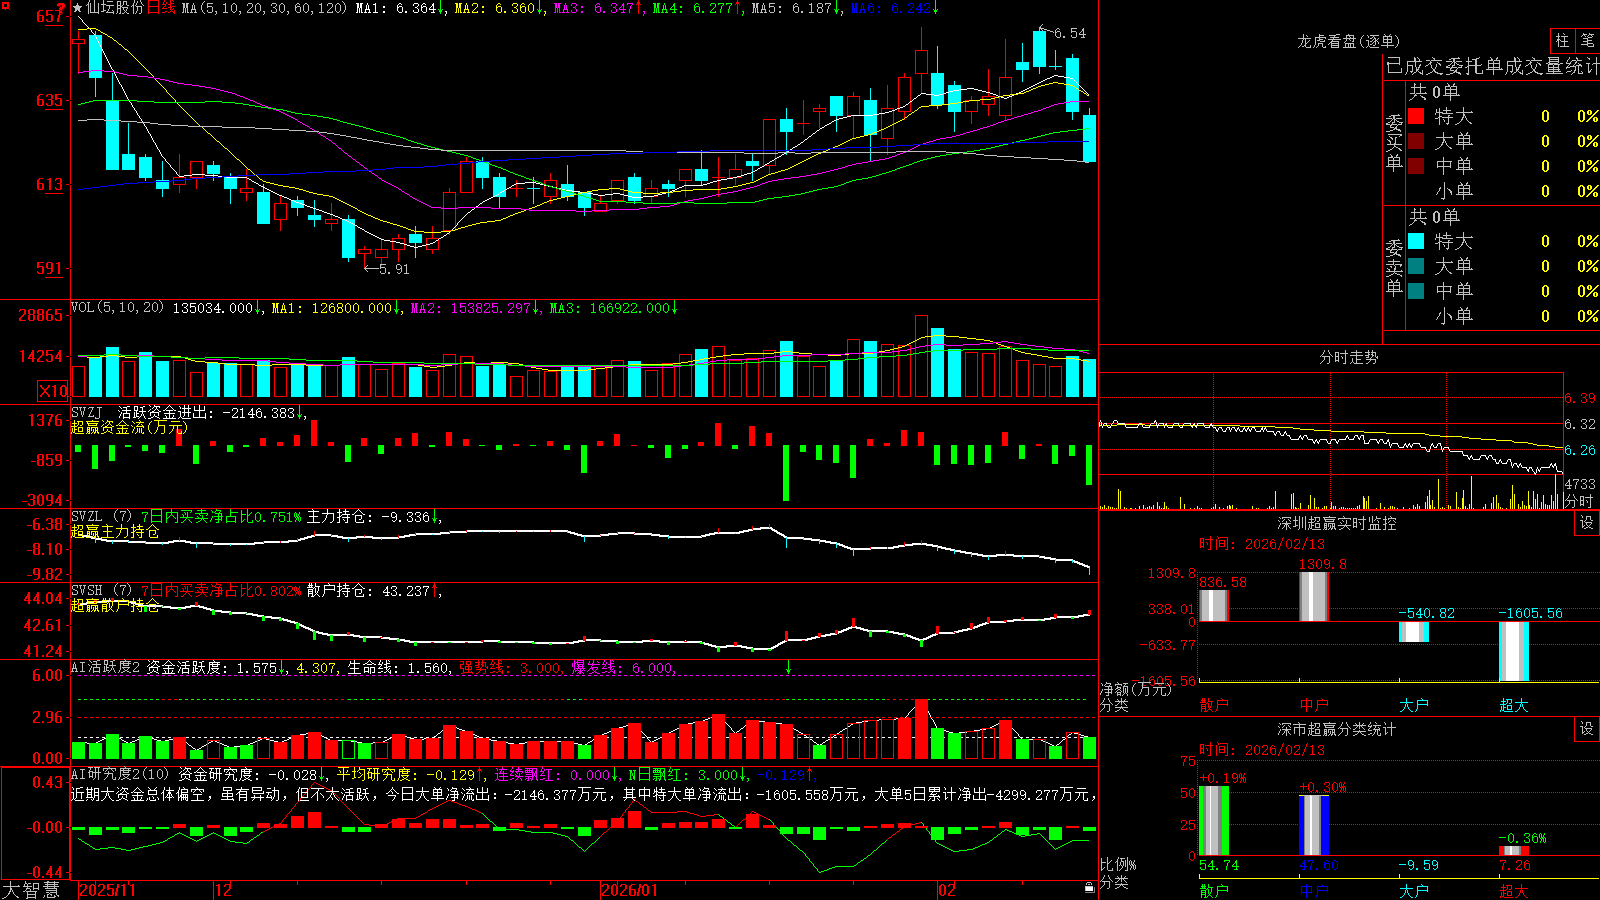This screenshot has height=900, width=1600.
Task: Click the 12 month marker on timeline
Action: 223,890
